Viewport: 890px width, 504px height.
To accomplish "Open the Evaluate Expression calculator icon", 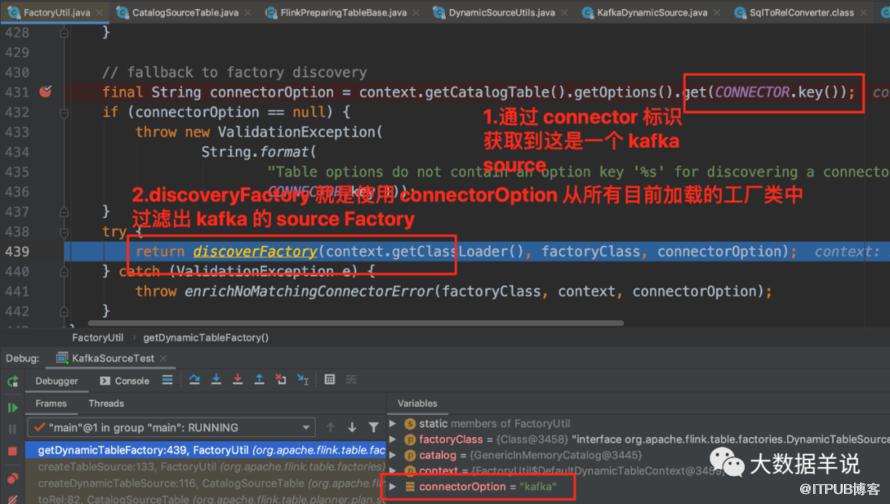I will point(329,380).
